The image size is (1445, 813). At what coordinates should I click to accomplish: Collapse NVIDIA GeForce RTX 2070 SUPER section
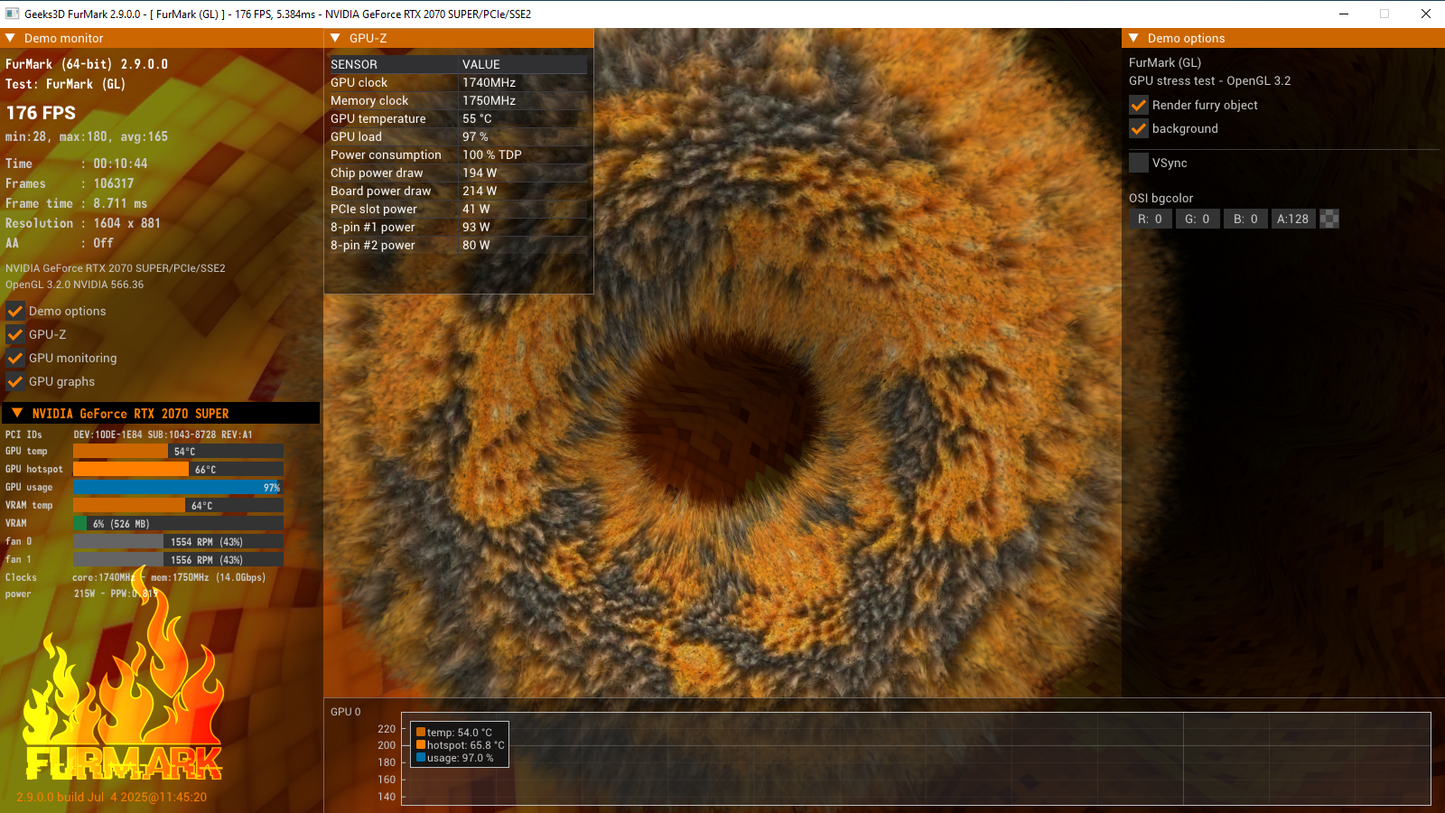click(x=17, y=413)
